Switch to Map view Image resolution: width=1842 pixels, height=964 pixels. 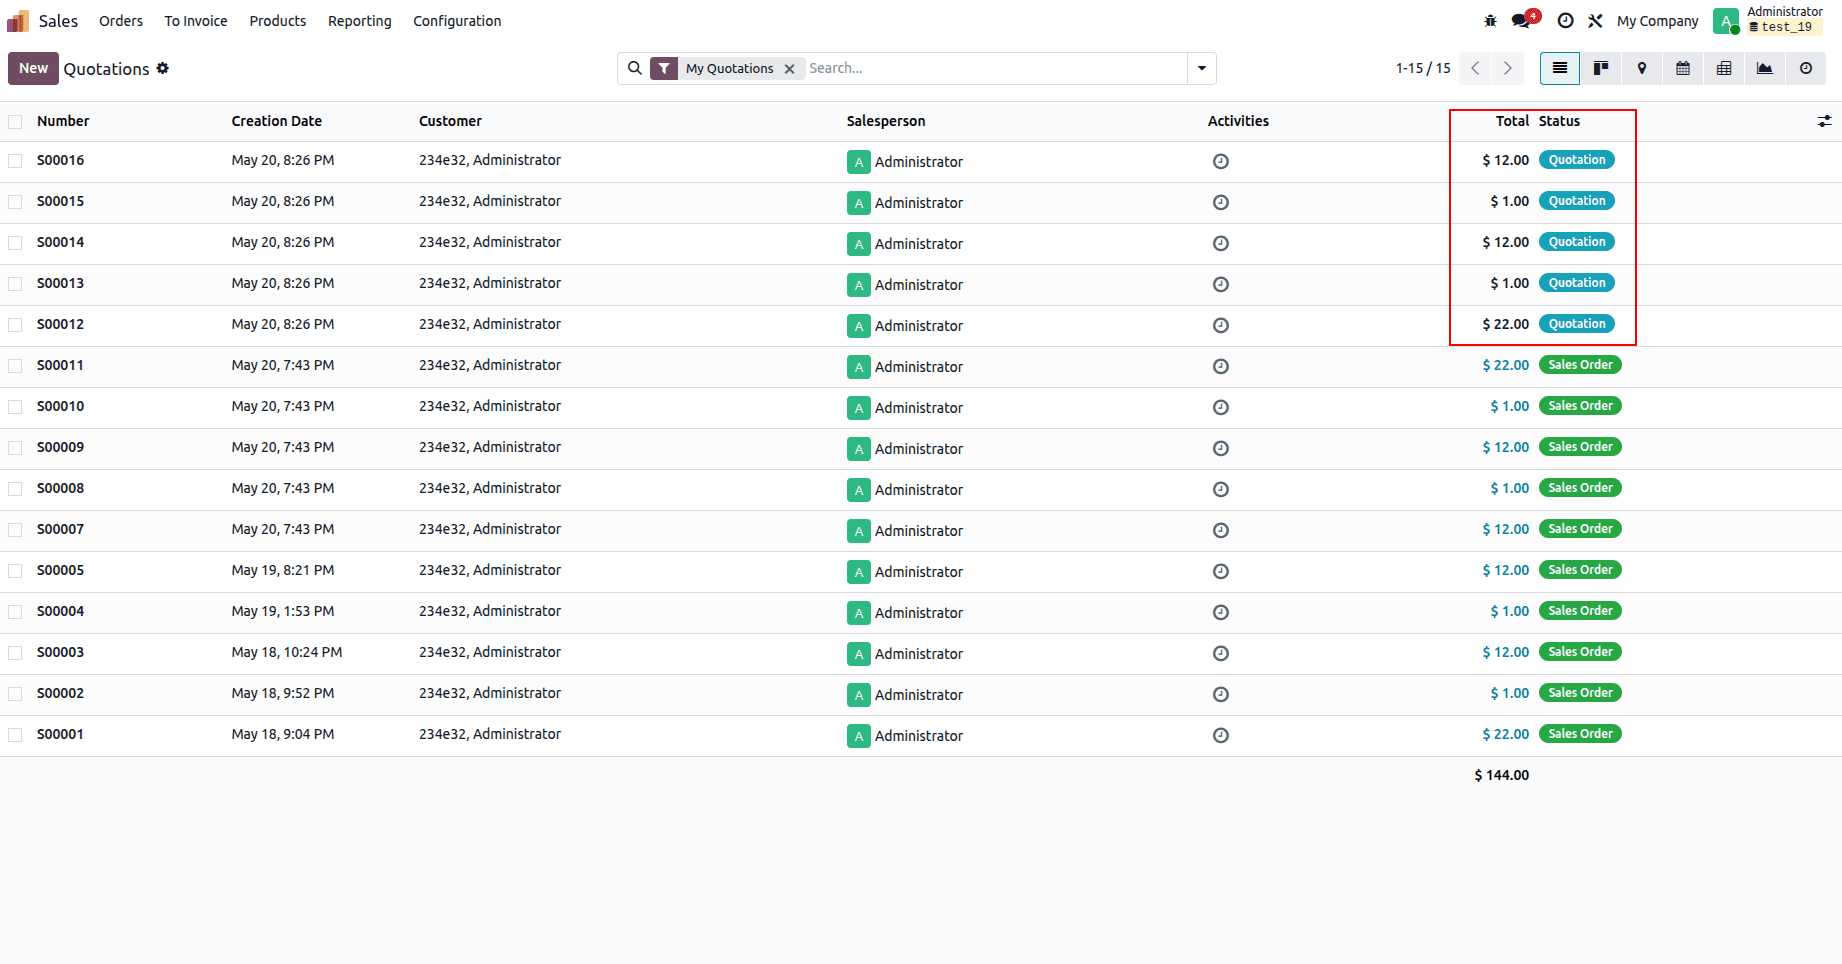[x=1642, y=68]
